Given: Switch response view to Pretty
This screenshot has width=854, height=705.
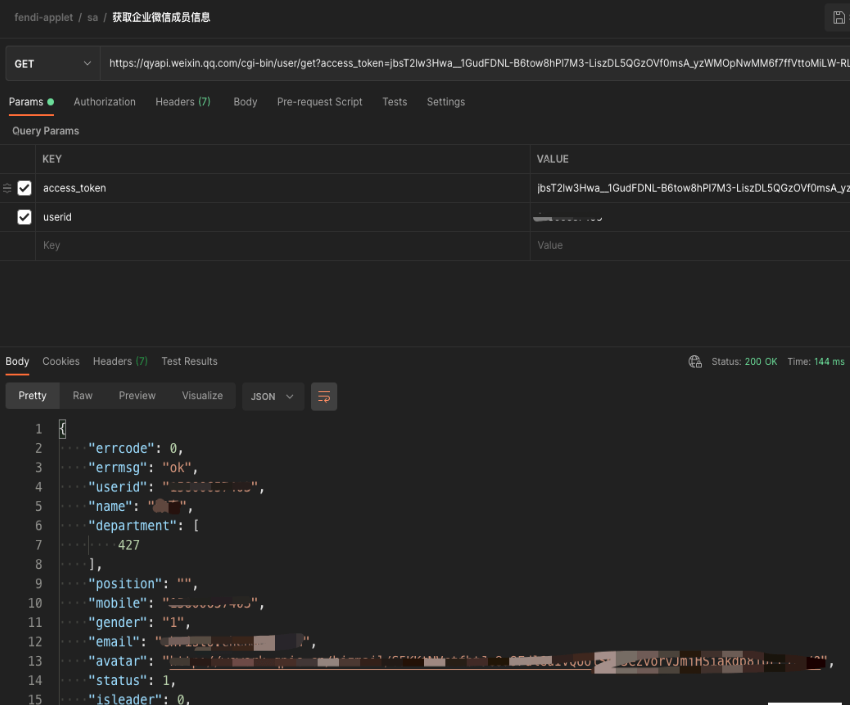Looking at the screenshot, I should (x=33, y=396).
